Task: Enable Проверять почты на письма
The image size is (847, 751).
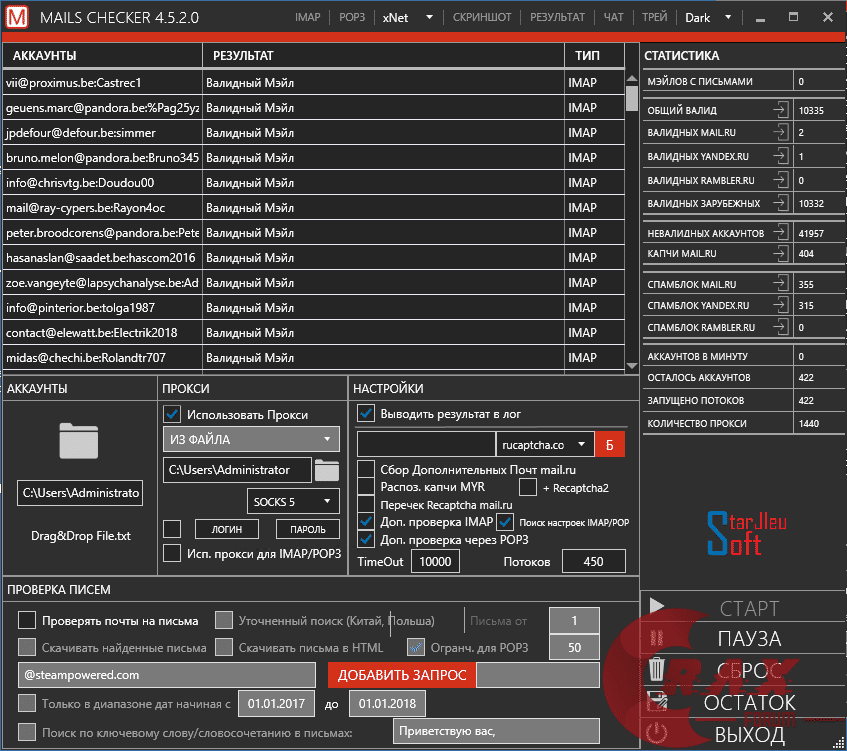Action: [x=27, y=619]
